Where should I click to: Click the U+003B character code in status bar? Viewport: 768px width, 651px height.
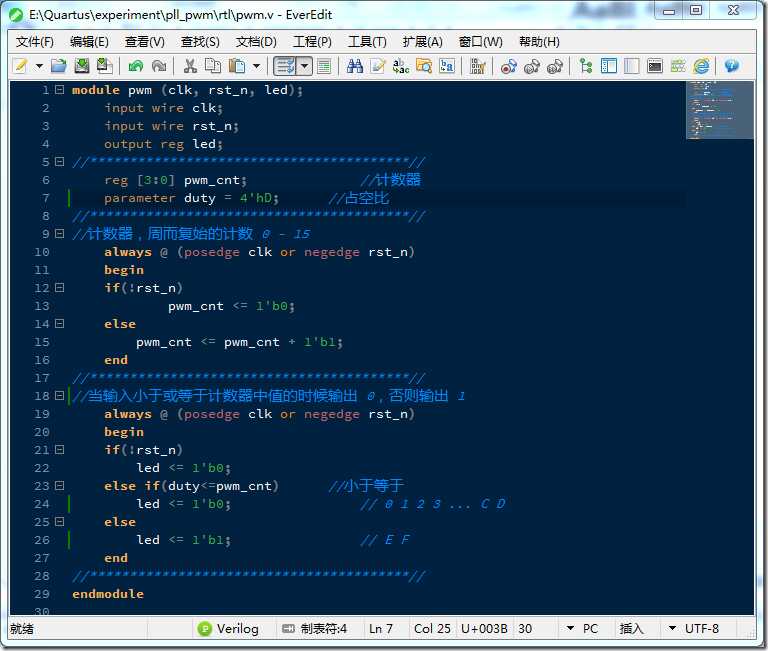[x=484, y=628]
